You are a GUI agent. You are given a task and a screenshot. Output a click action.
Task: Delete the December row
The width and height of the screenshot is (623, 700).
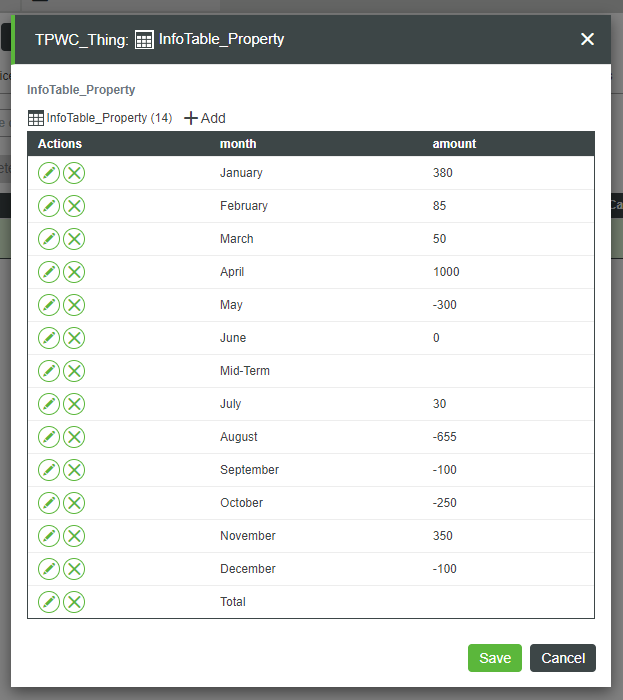click(x=74, y=569)
